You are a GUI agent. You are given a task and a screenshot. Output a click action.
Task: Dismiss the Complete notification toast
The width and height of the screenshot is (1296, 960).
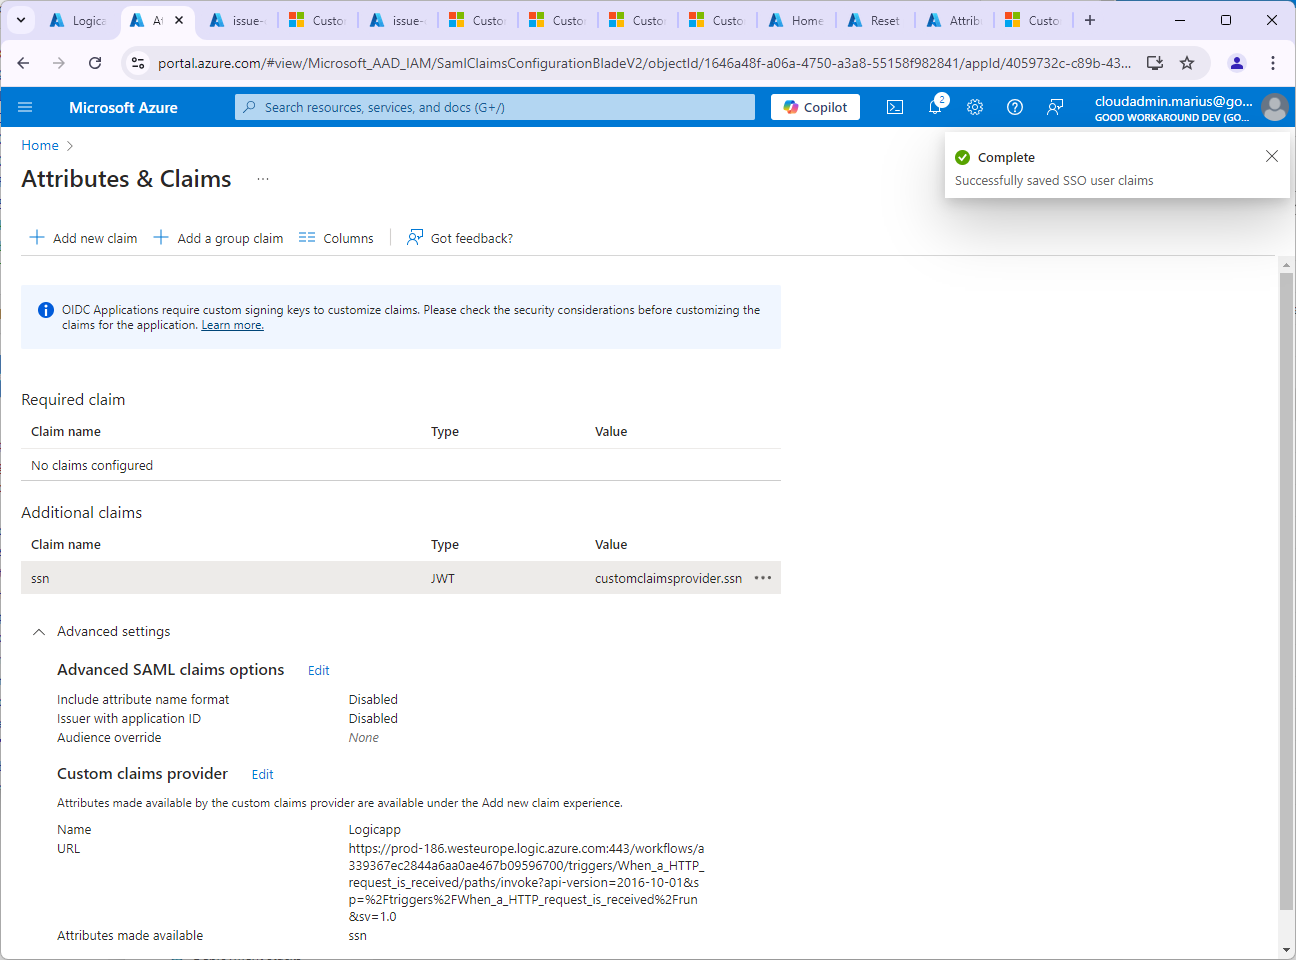[x=1271, y=156]
